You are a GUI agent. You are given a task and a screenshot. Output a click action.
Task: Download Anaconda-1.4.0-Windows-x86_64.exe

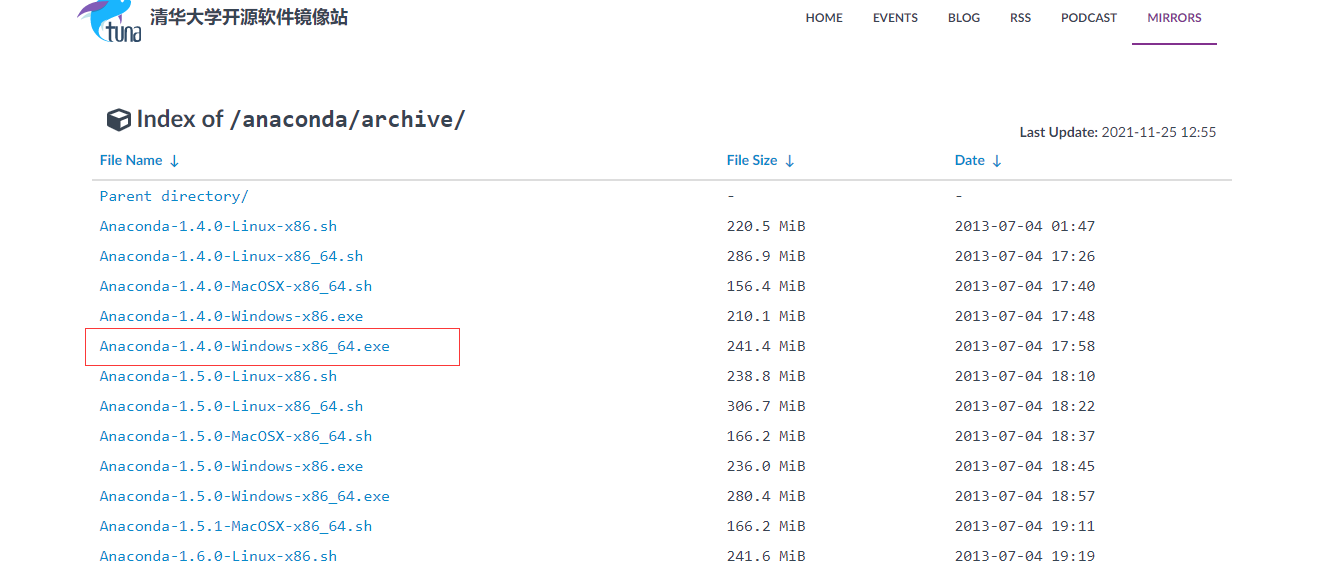pos(245,346)
